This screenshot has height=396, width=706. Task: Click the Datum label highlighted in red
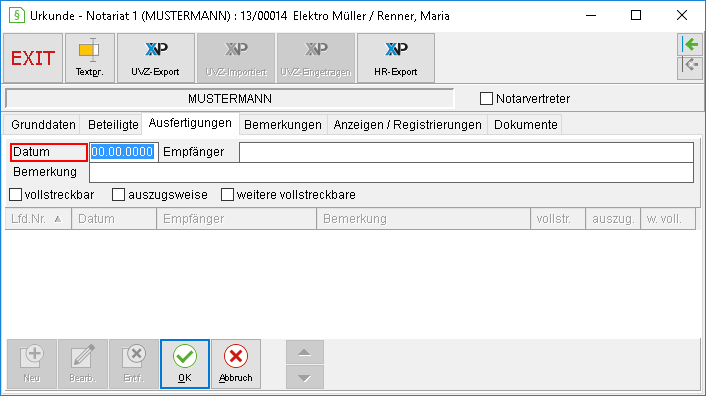(49, 152)
